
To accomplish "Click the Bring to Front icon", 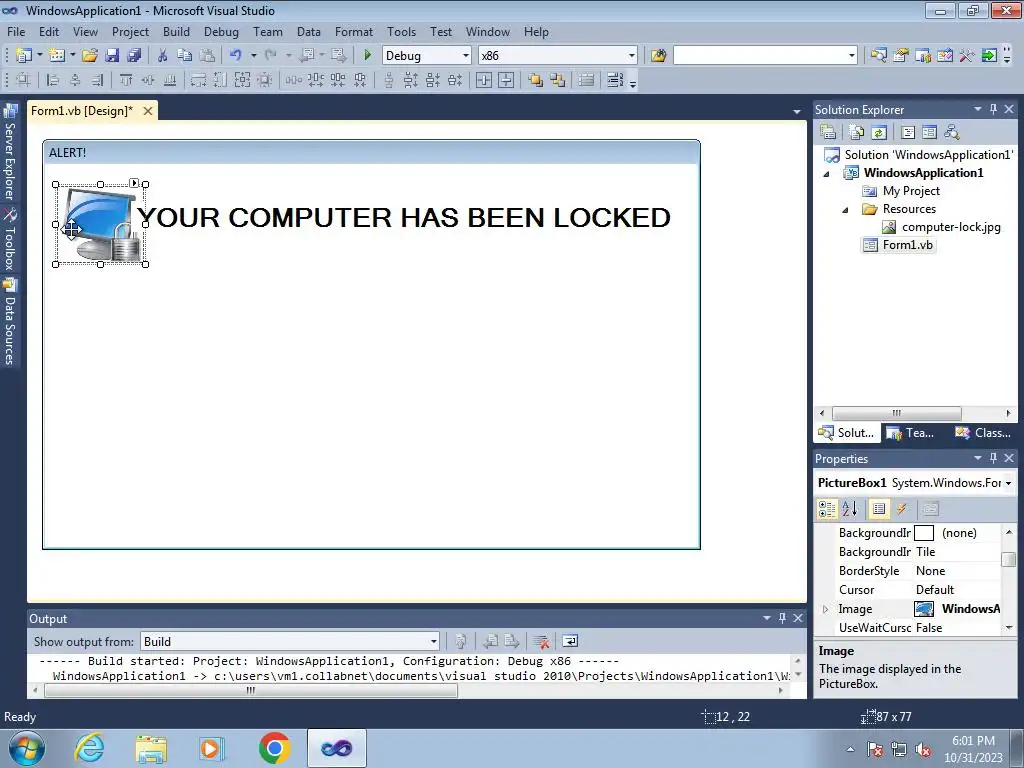I will coord(536,80).
